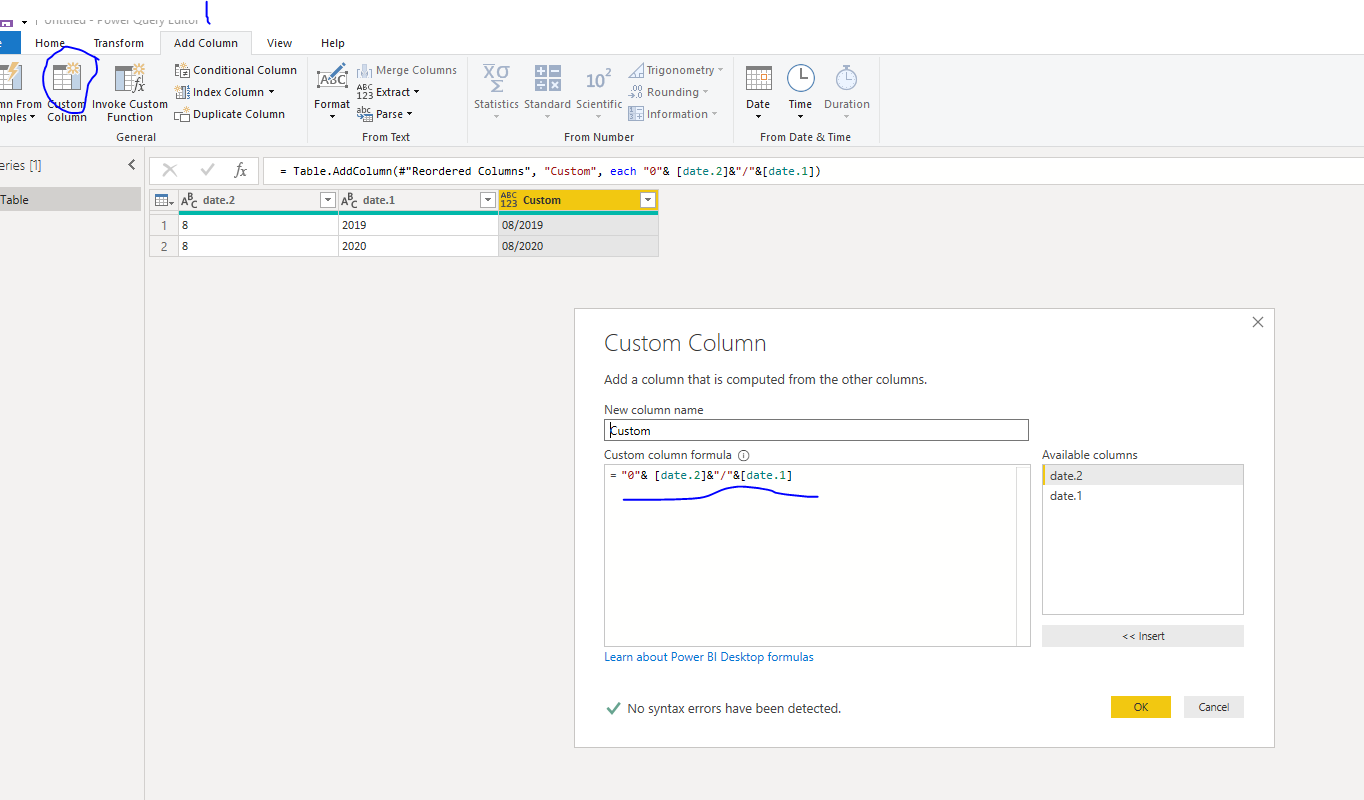Select date.1 in Available columns
Image resolution: width=1364 pixels, height=800 pixels.
coord(1143,496)
